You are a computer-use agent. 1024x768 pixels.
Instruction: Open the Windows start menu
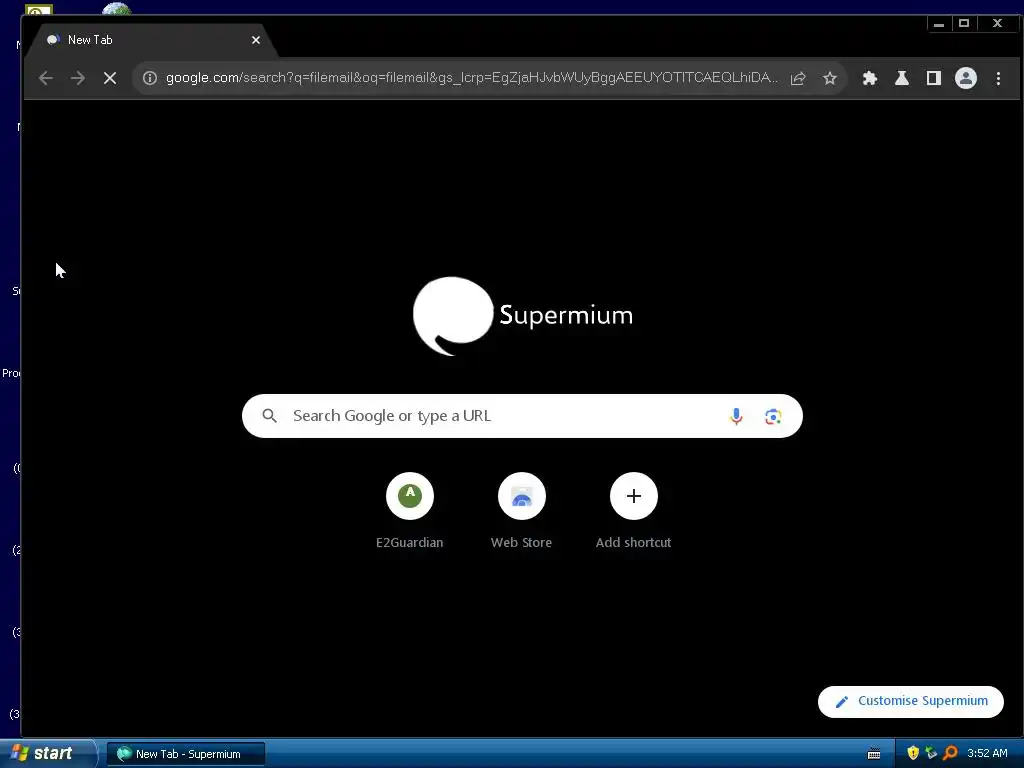[x=47, y=753]
